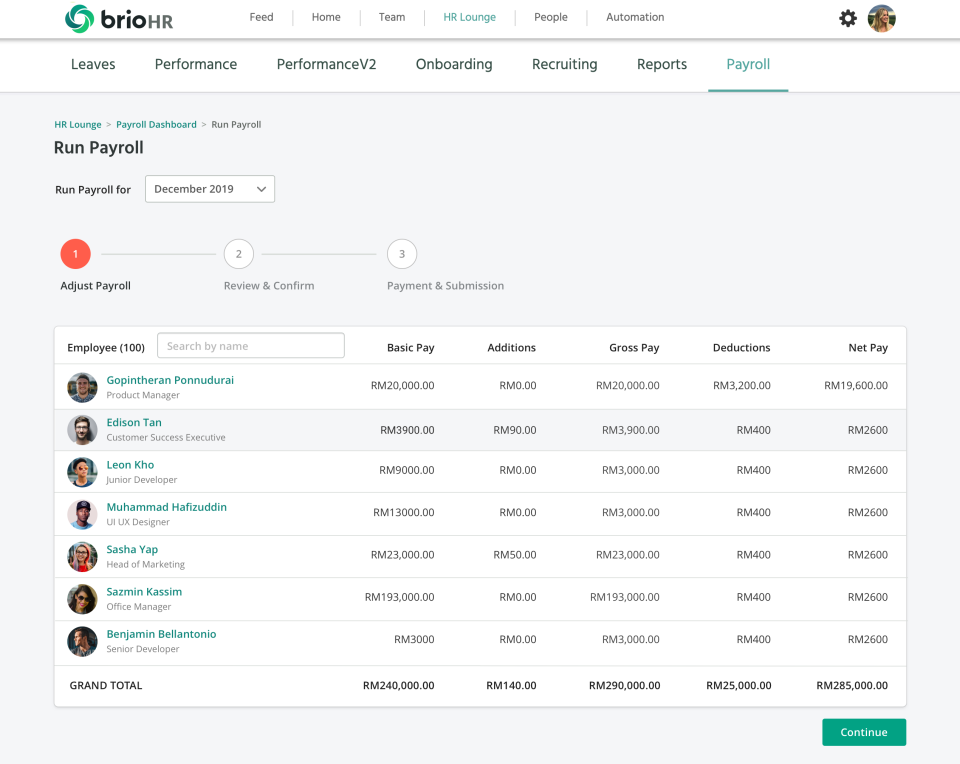Open the settings gear icon

pos(848,17)
